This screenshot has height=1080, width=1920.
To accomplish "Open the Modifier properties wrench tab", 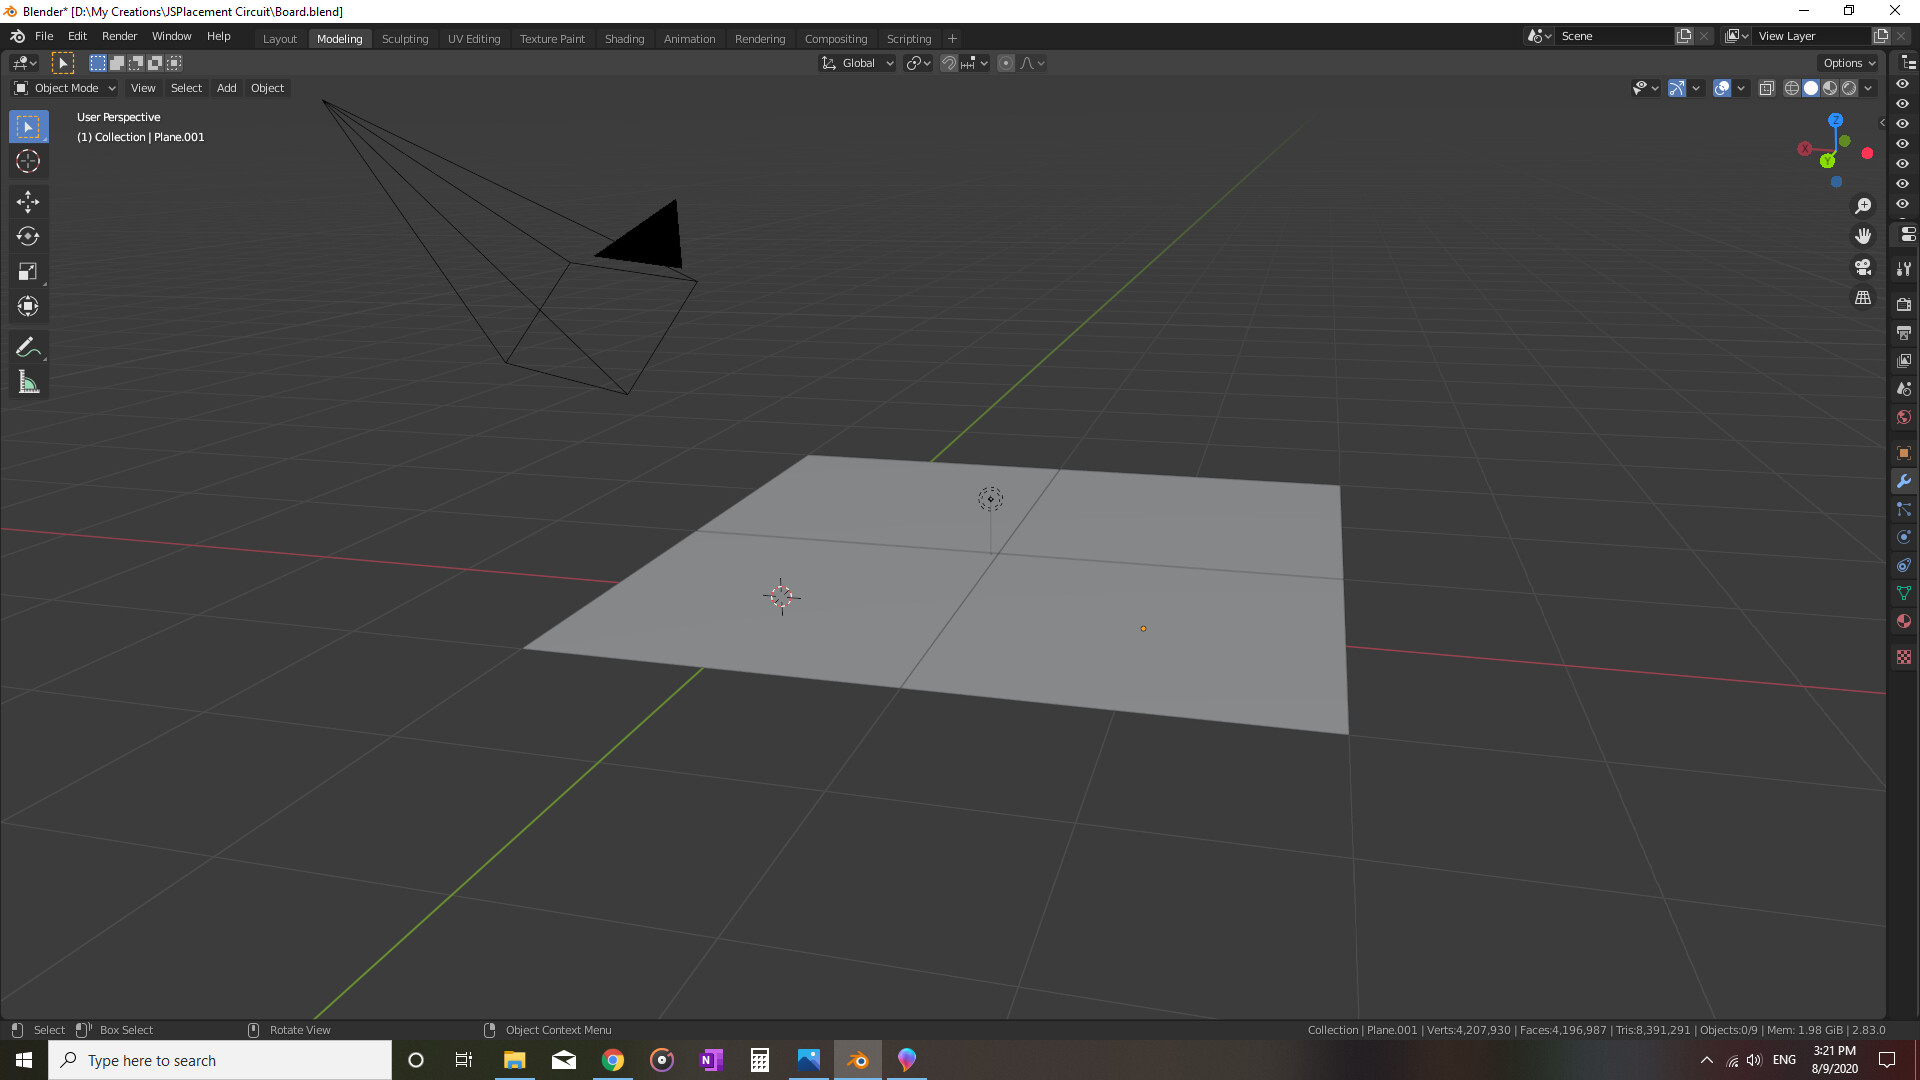I will point(1904,481).
